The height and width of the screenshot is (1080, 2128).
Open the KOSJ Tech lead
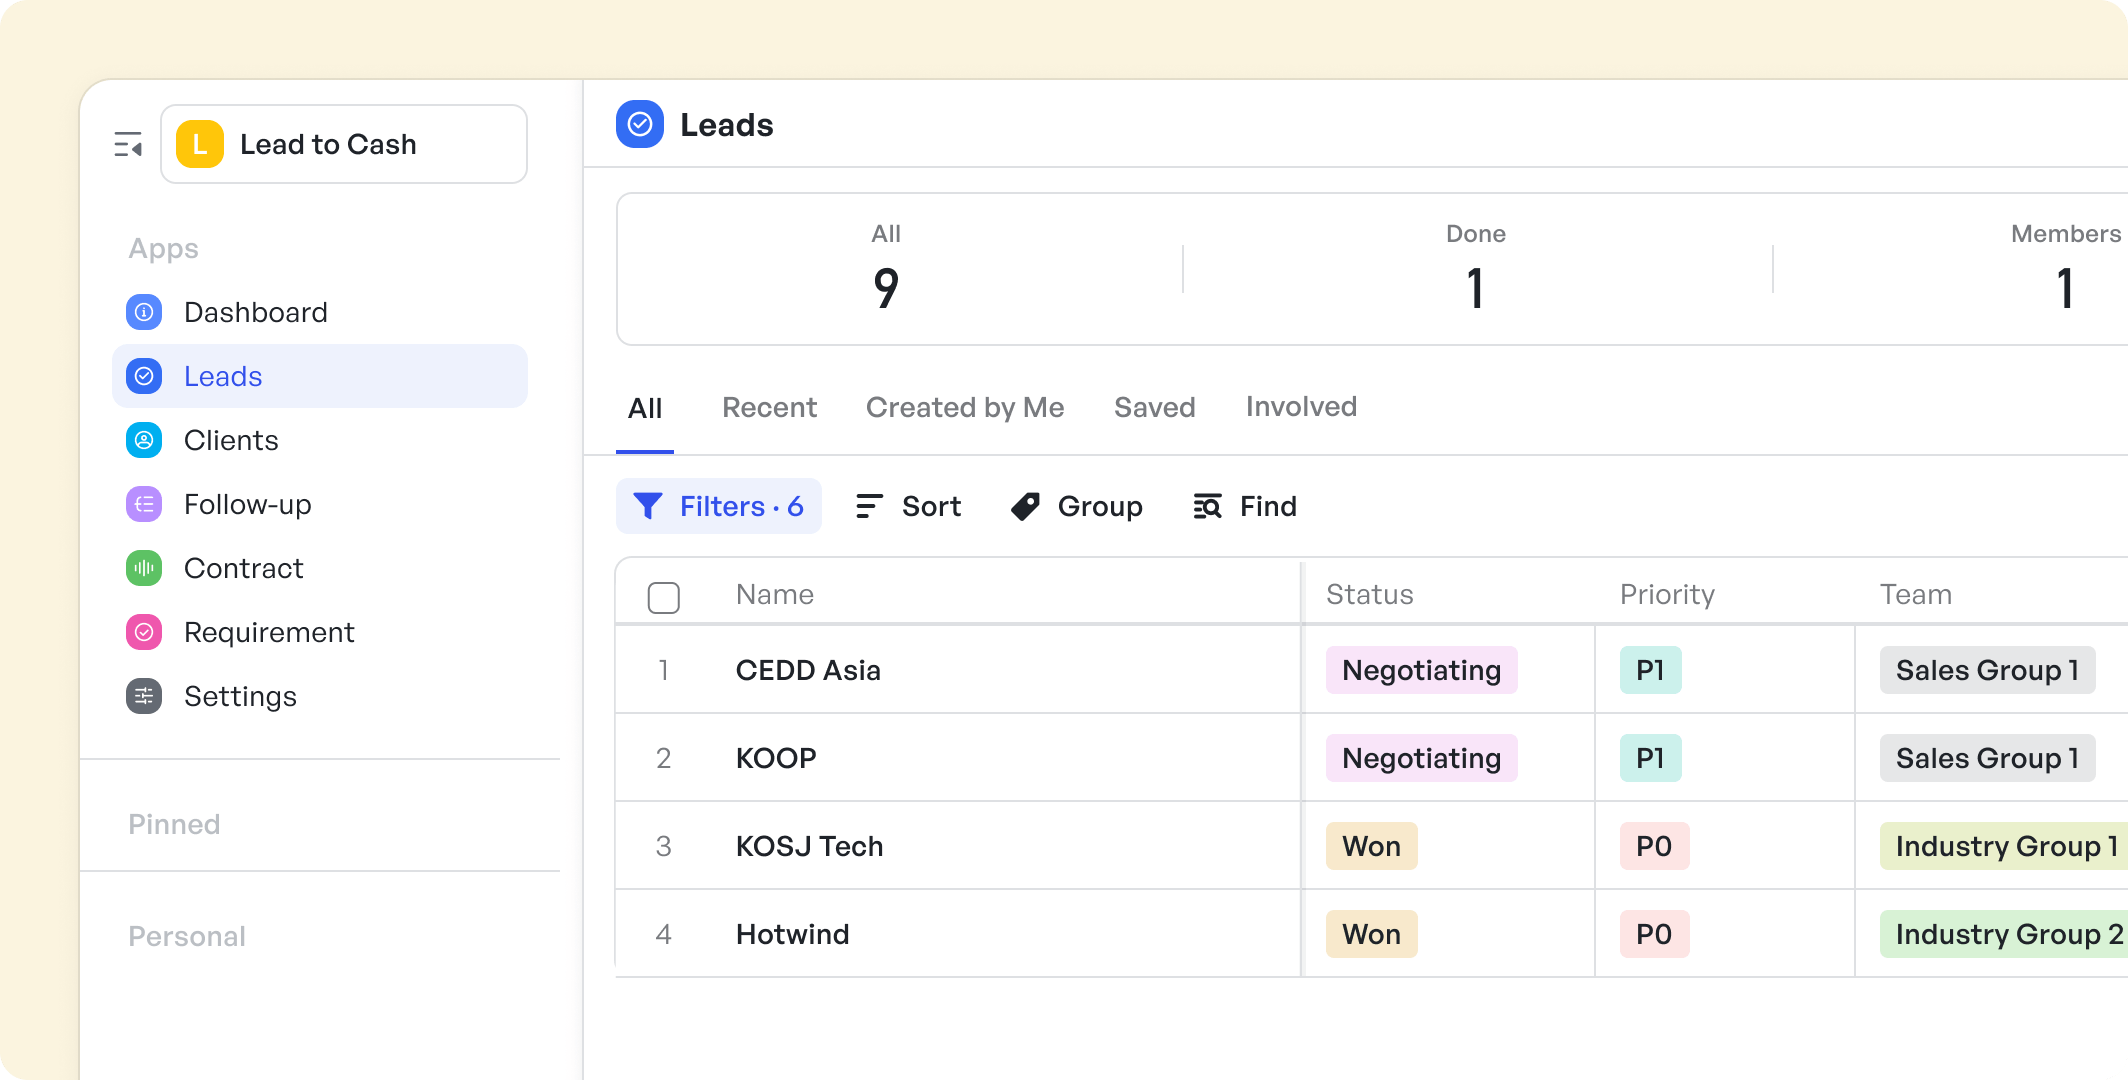click(x=809, y=846)
